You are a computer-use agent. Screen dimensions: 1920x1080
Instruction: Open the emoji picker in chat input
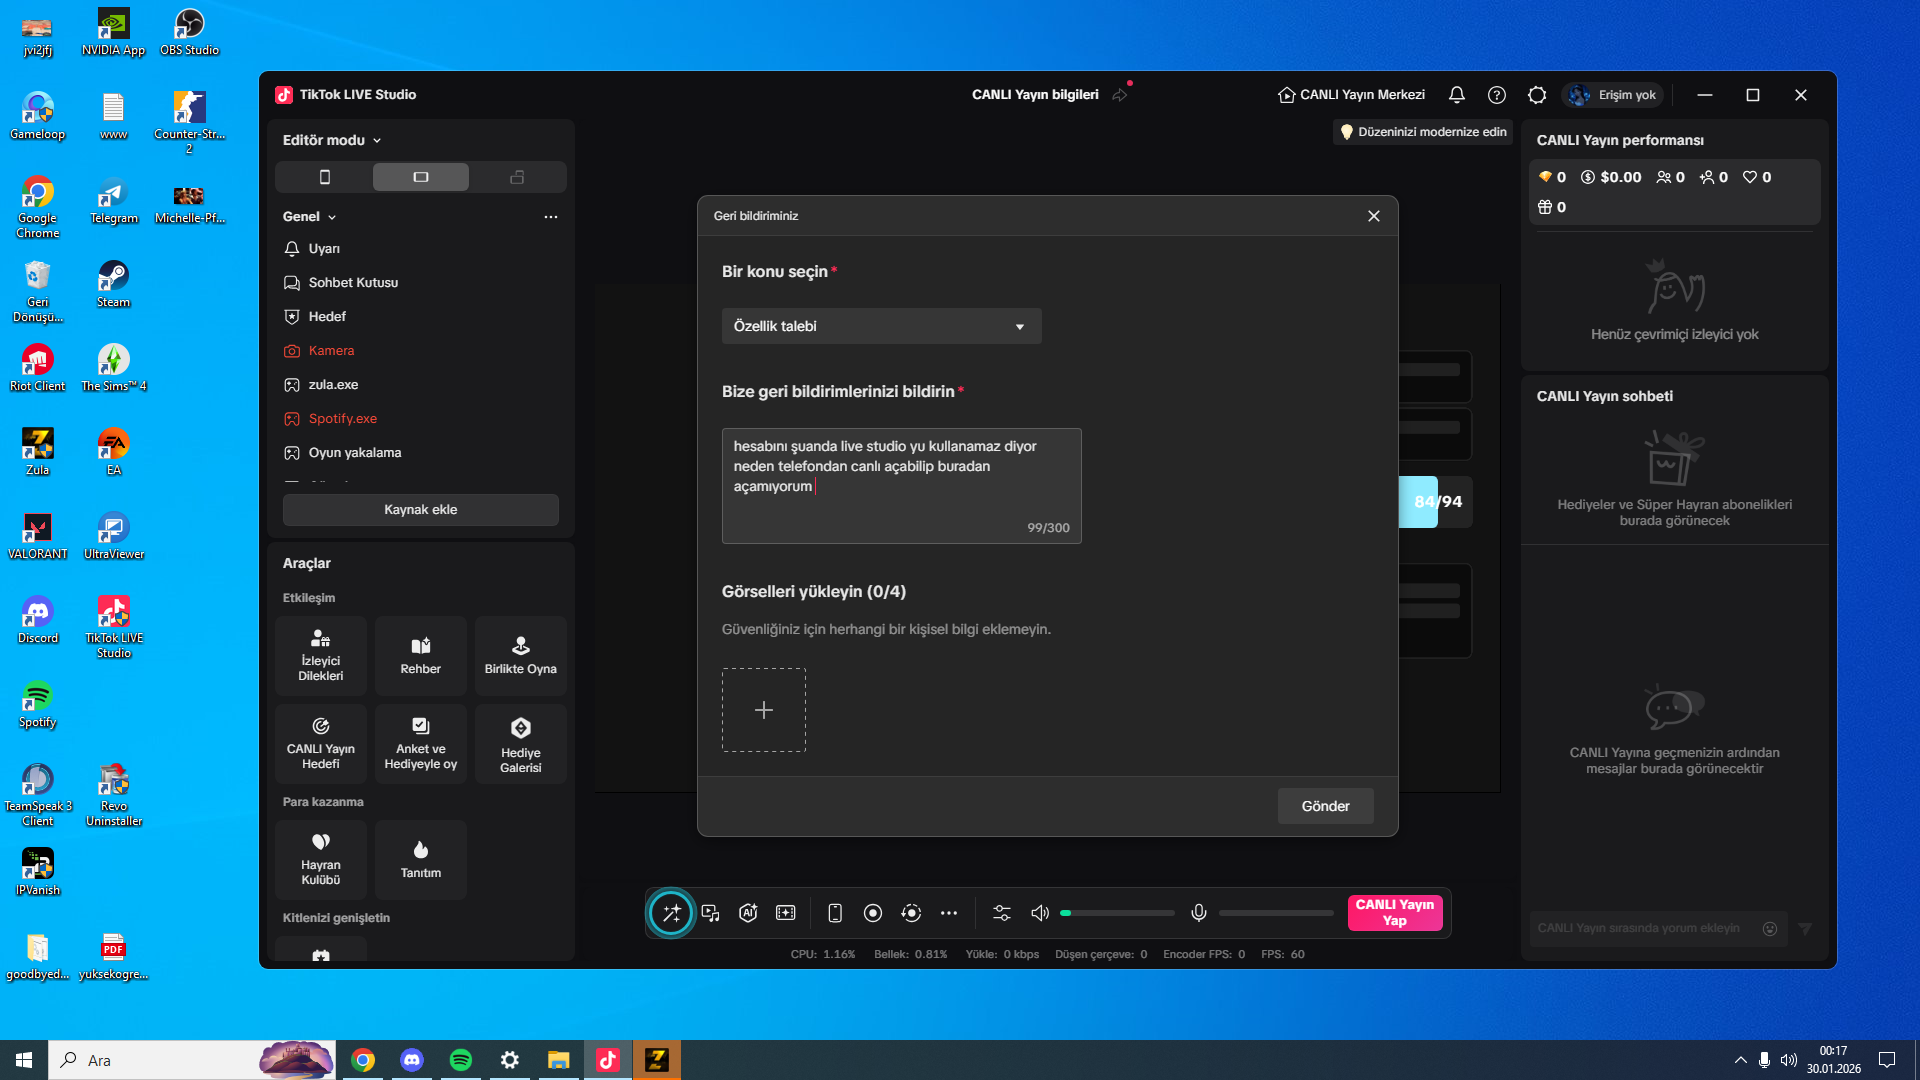[x=1770, y=928]
